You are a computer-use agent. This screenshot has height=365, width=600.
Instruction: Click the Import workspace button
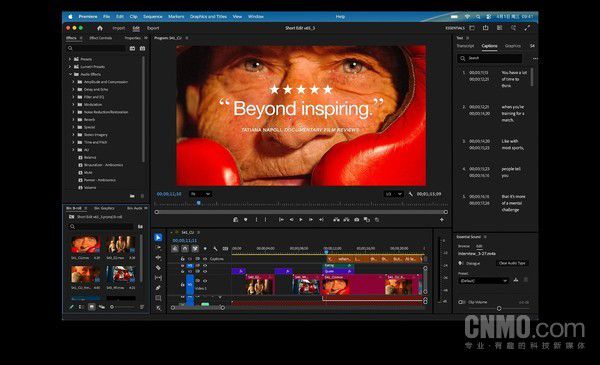pos(119,28)
